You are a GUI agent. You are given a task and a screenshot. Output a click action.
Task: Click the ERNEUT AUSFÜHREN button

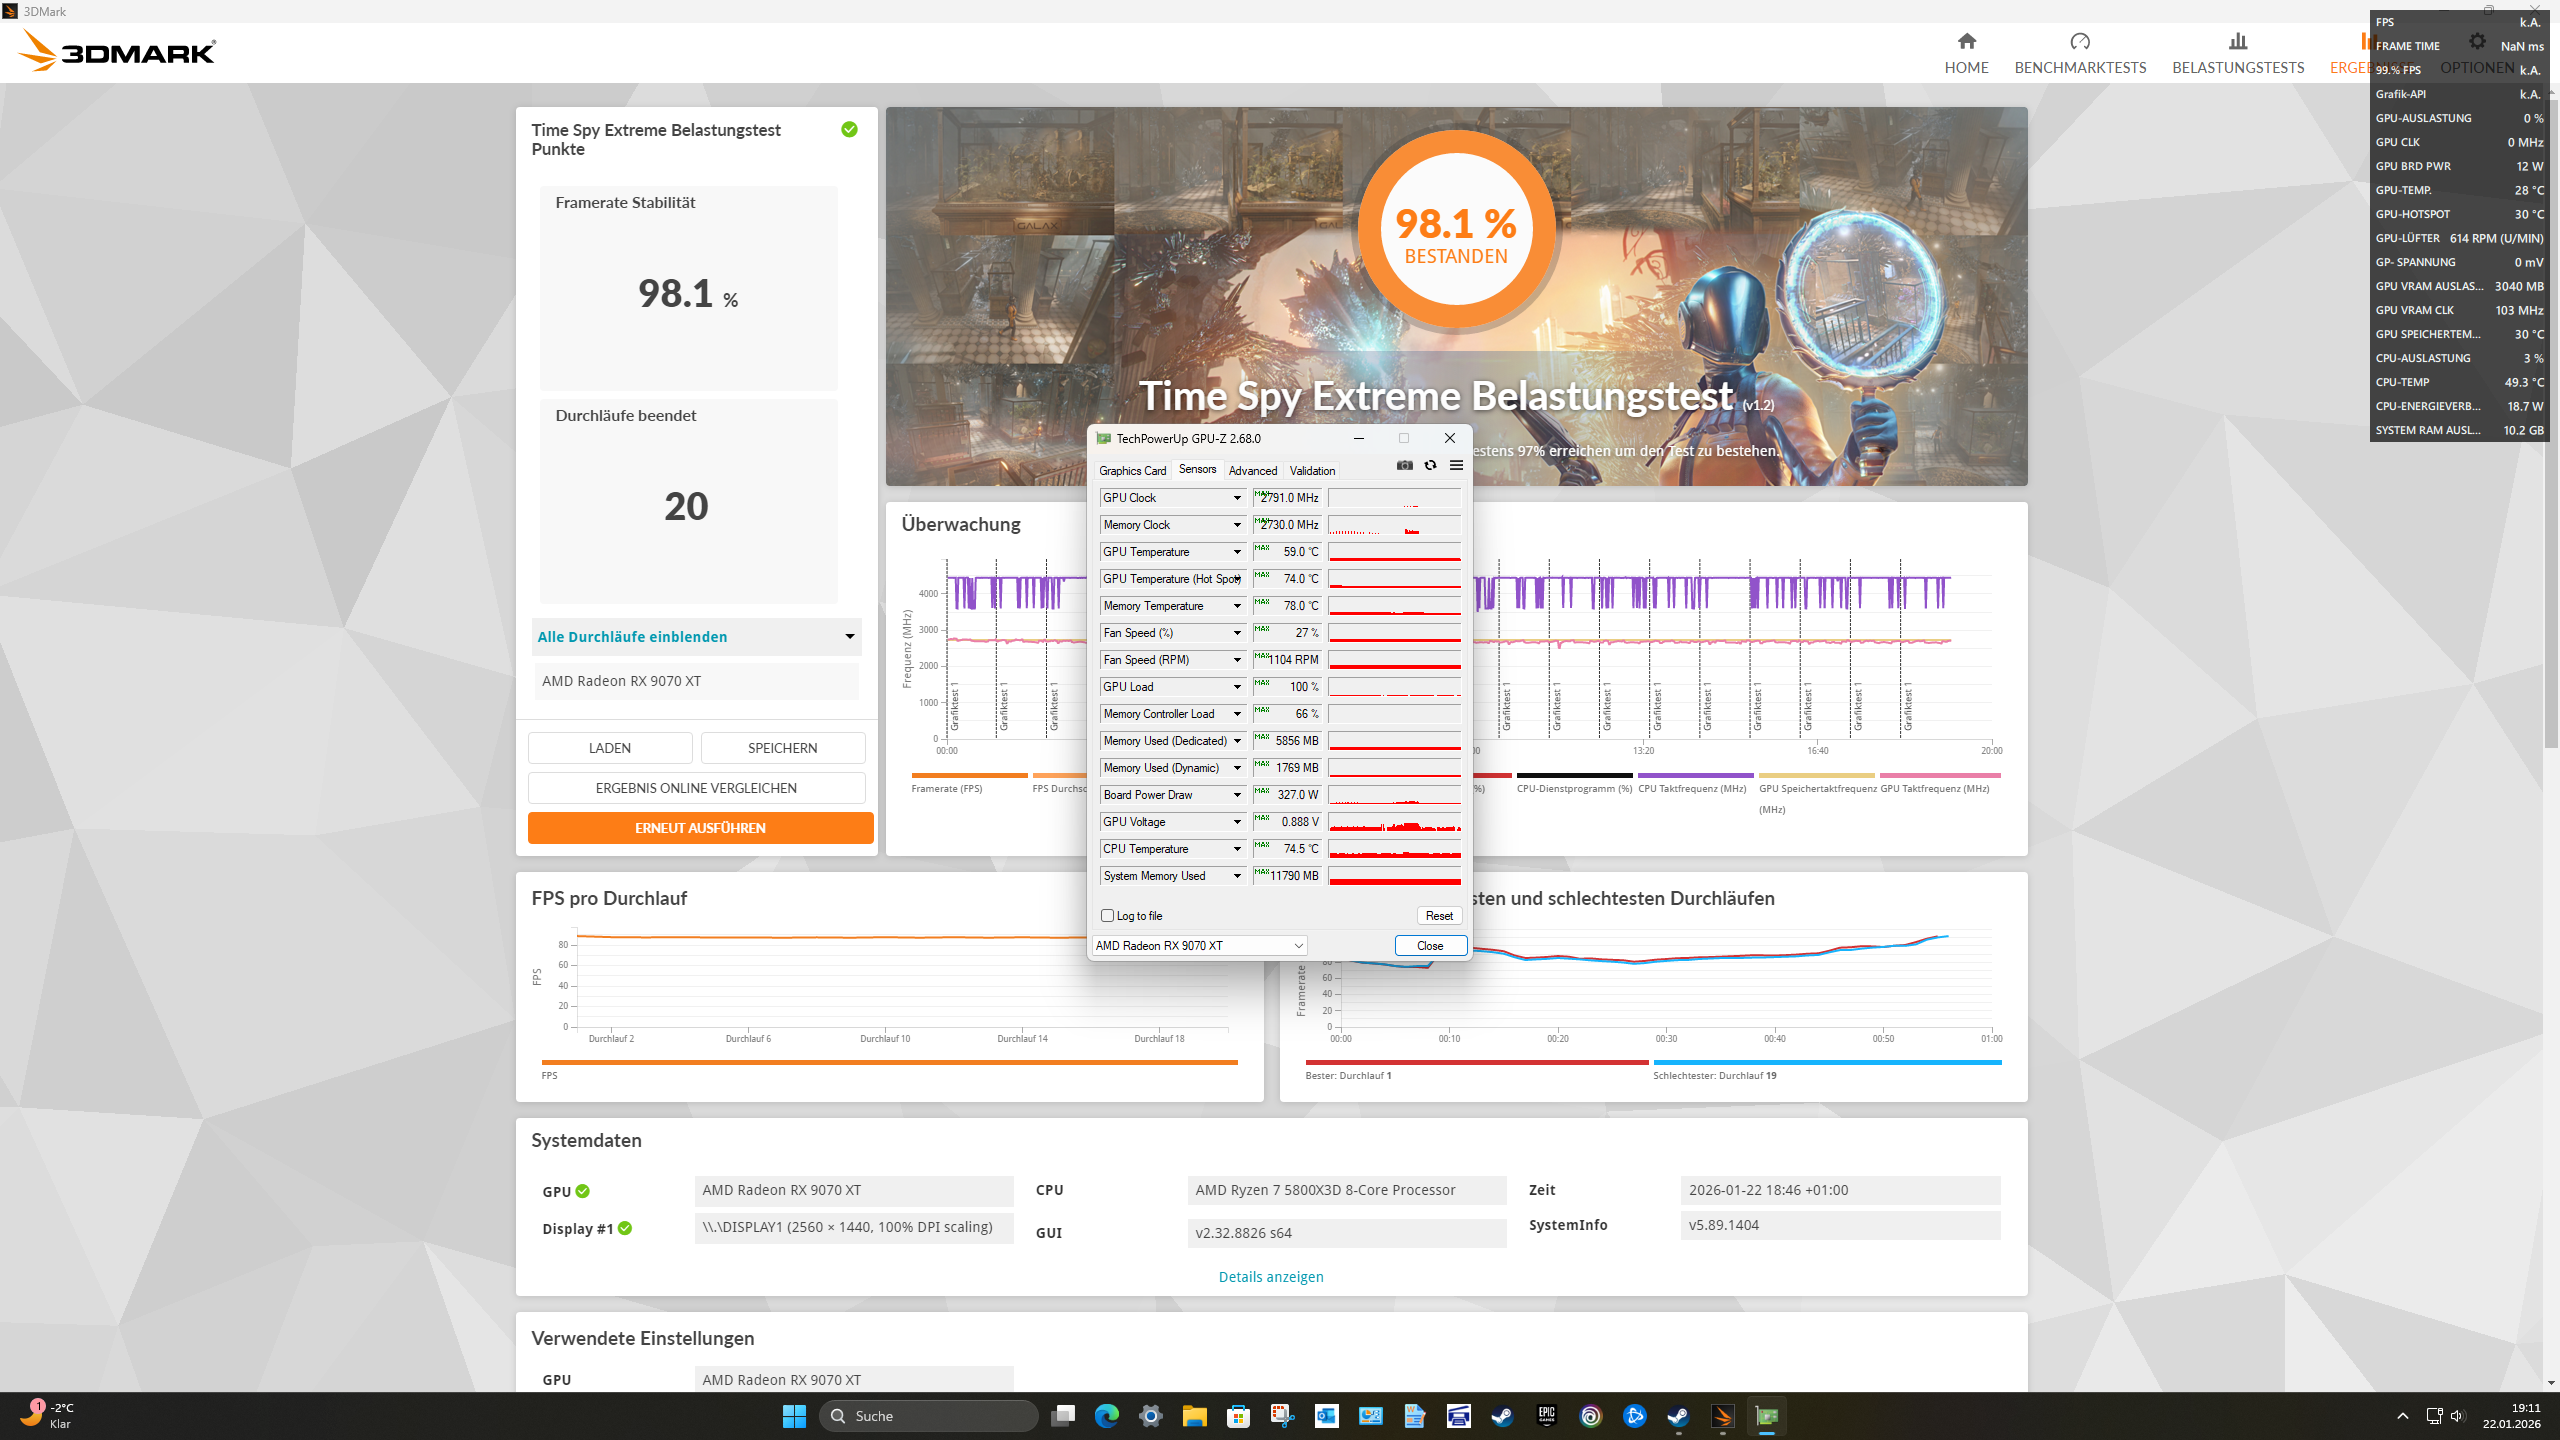click(x=700, y=827)
